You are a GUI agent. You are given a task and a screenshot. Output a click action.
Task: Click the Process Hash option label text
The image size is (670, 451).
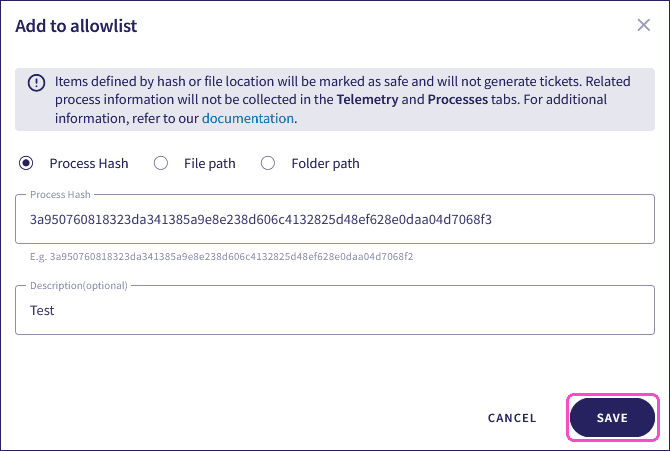tap(89, 163)
